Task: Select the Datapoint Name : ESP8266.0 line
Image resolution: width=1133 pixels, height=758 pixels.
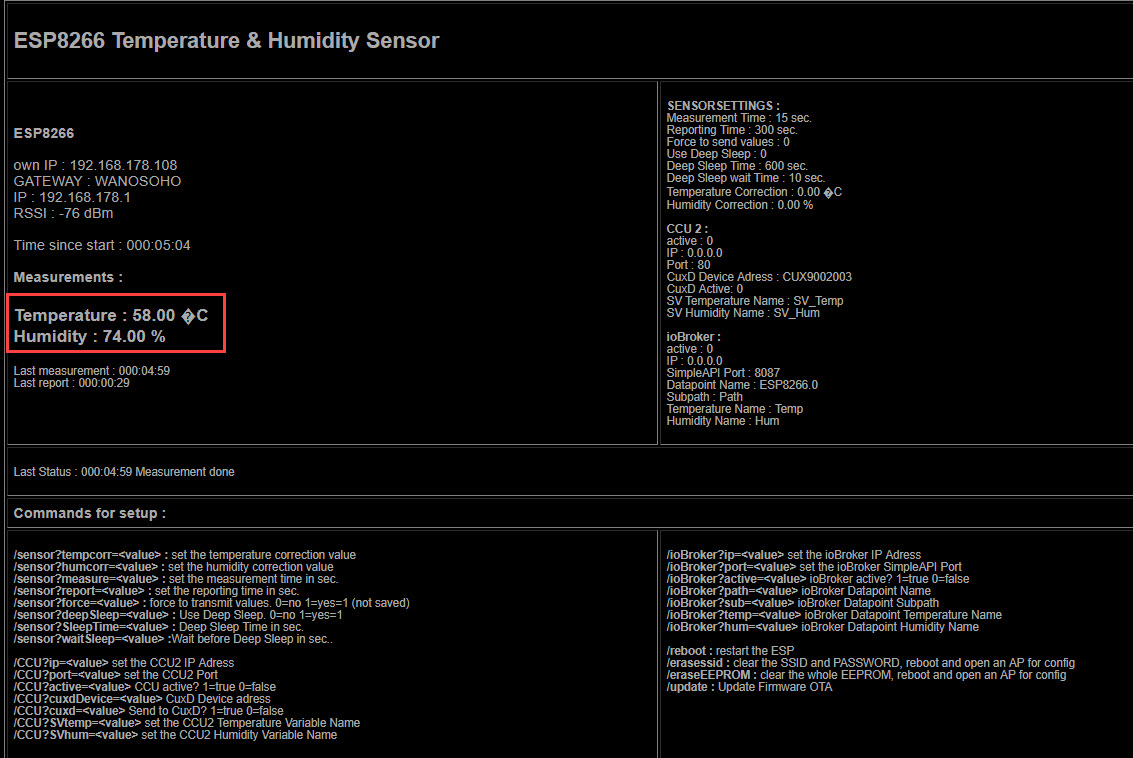Action: [x=742, y=385]
